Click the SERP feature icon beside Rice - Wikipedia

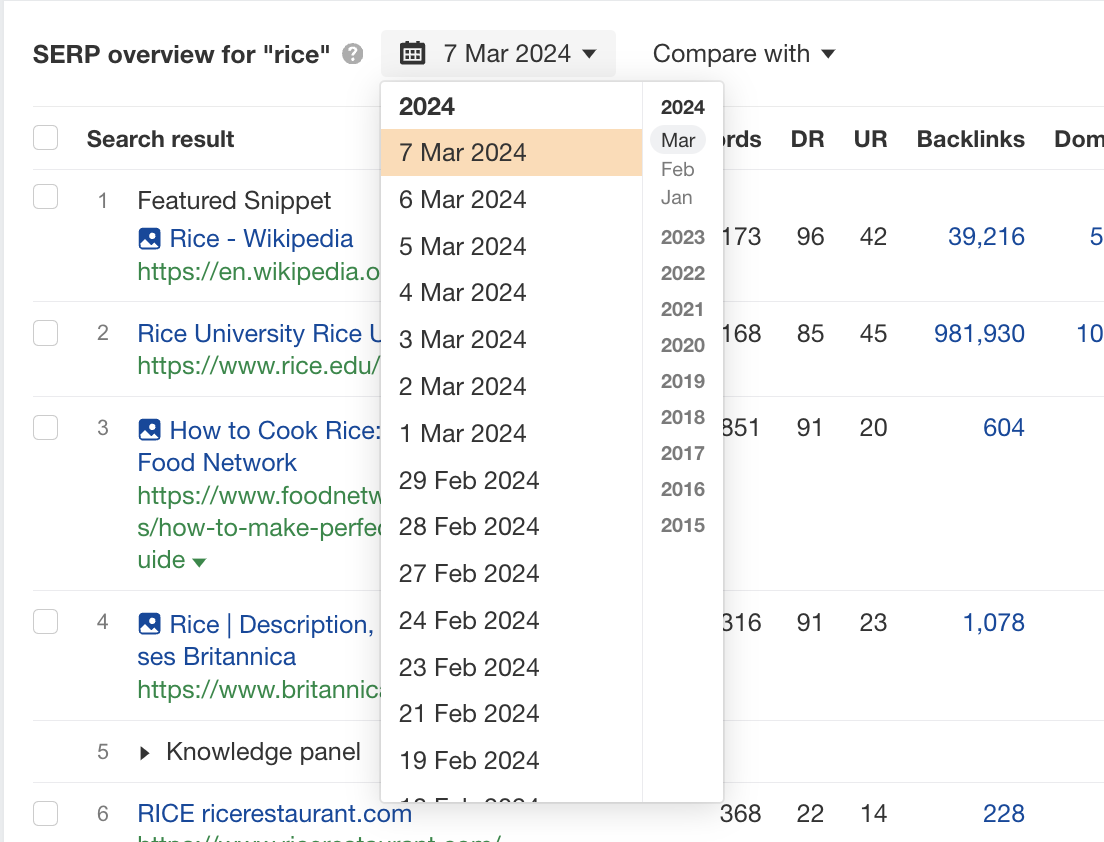tap(148, 238)
